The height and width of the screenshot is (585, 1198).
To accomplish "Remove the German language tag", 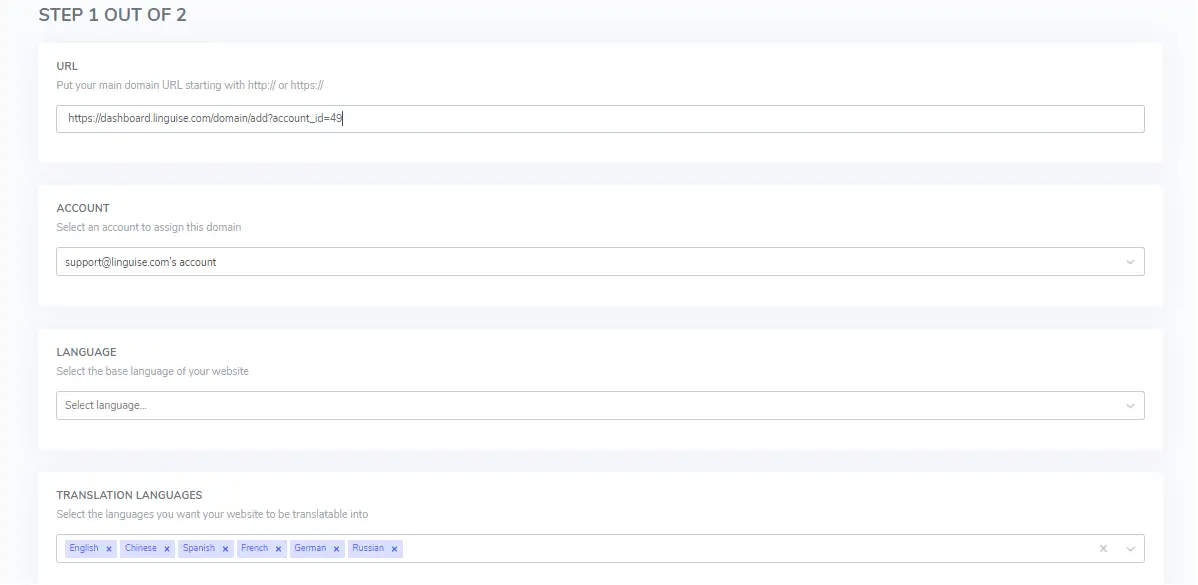I will [x=336, y=549].
